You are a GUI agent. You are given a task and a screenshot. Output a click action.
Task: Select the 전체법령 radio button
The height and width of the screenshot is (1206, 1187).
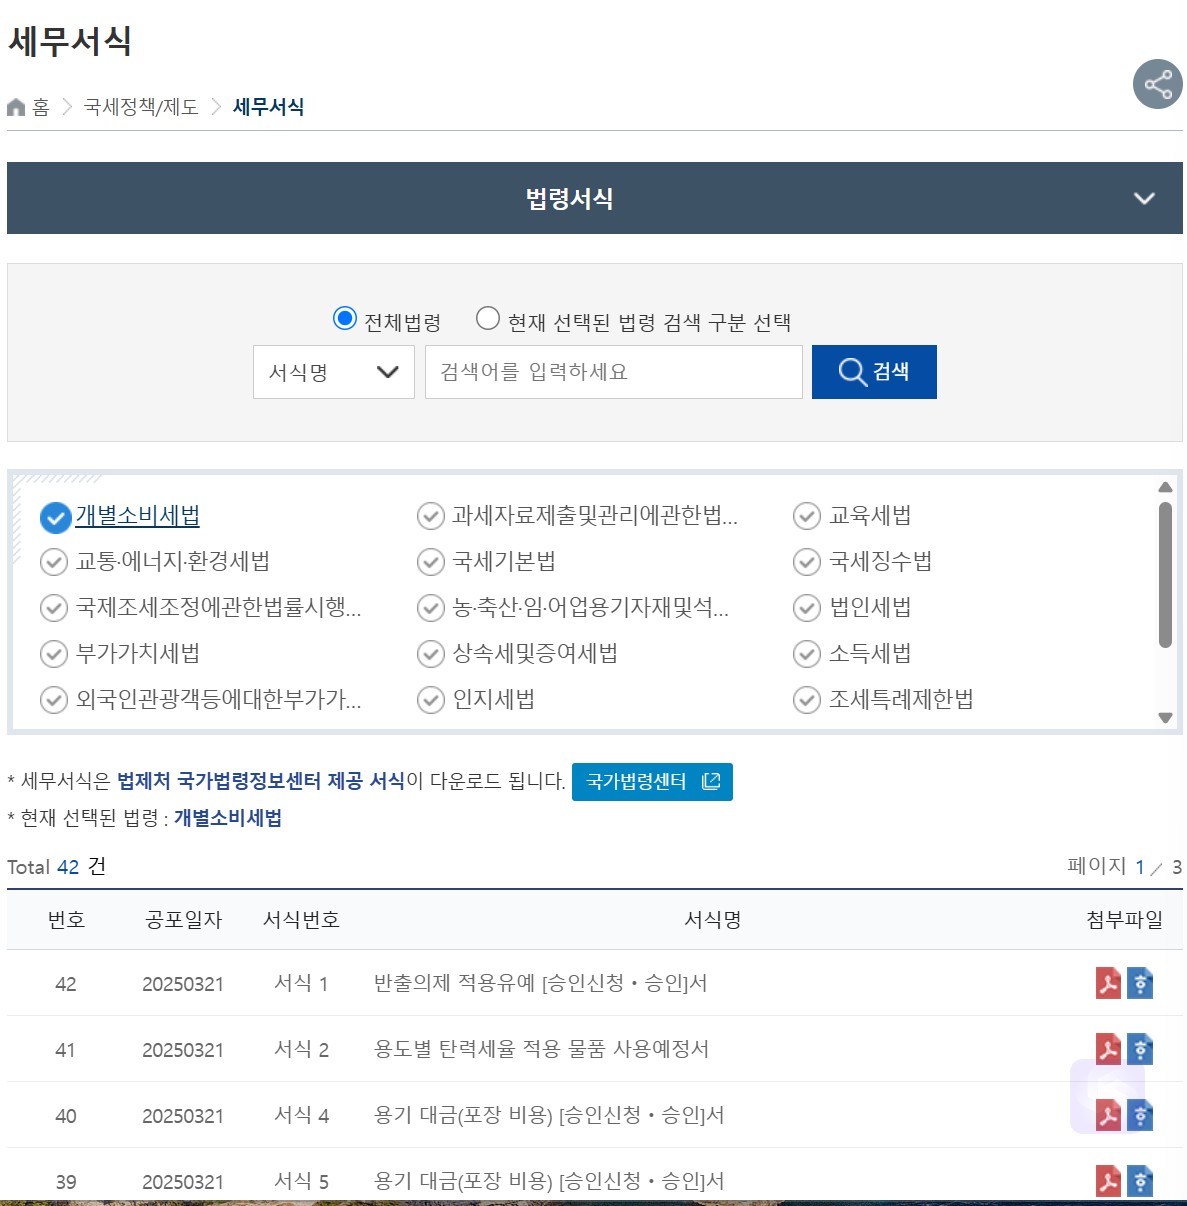pyautogui.click(x=345, y=319)
